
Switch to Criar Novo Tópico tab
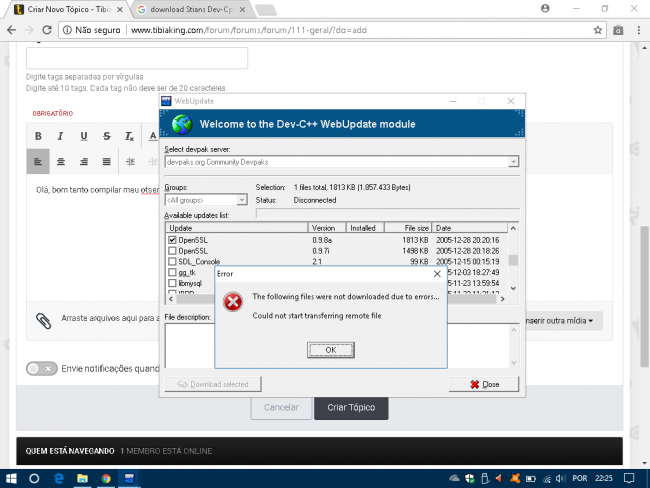click(x=68, y=9)
